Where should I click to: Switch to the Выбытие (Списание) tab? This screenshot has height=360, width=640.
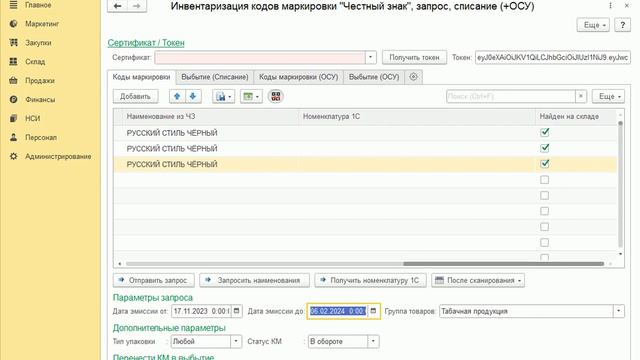tap(215, 77)
